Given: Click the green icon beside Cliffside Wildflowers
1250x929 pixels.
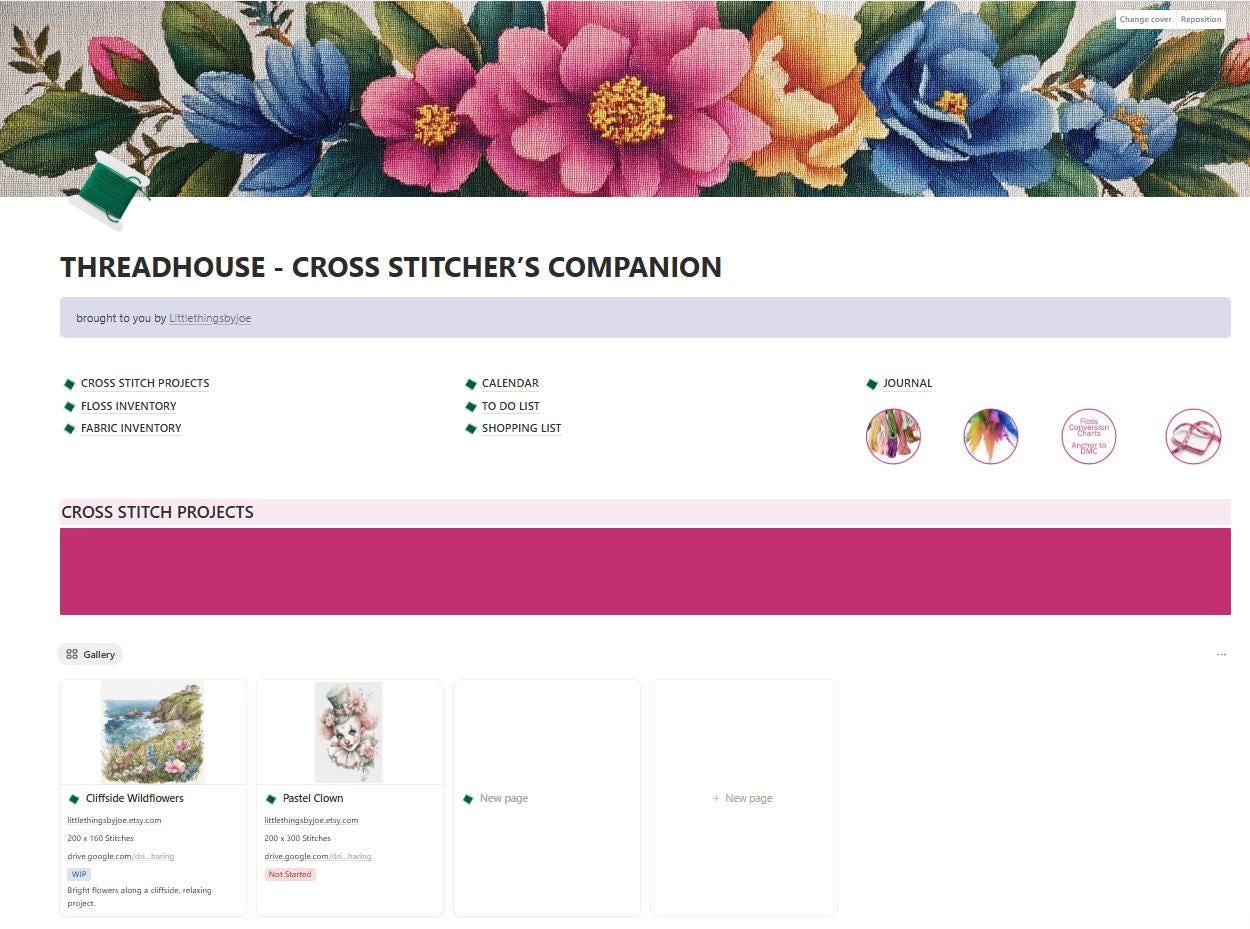Looking at the screenshot, I should pyautogui.click(x=74, y=799).
